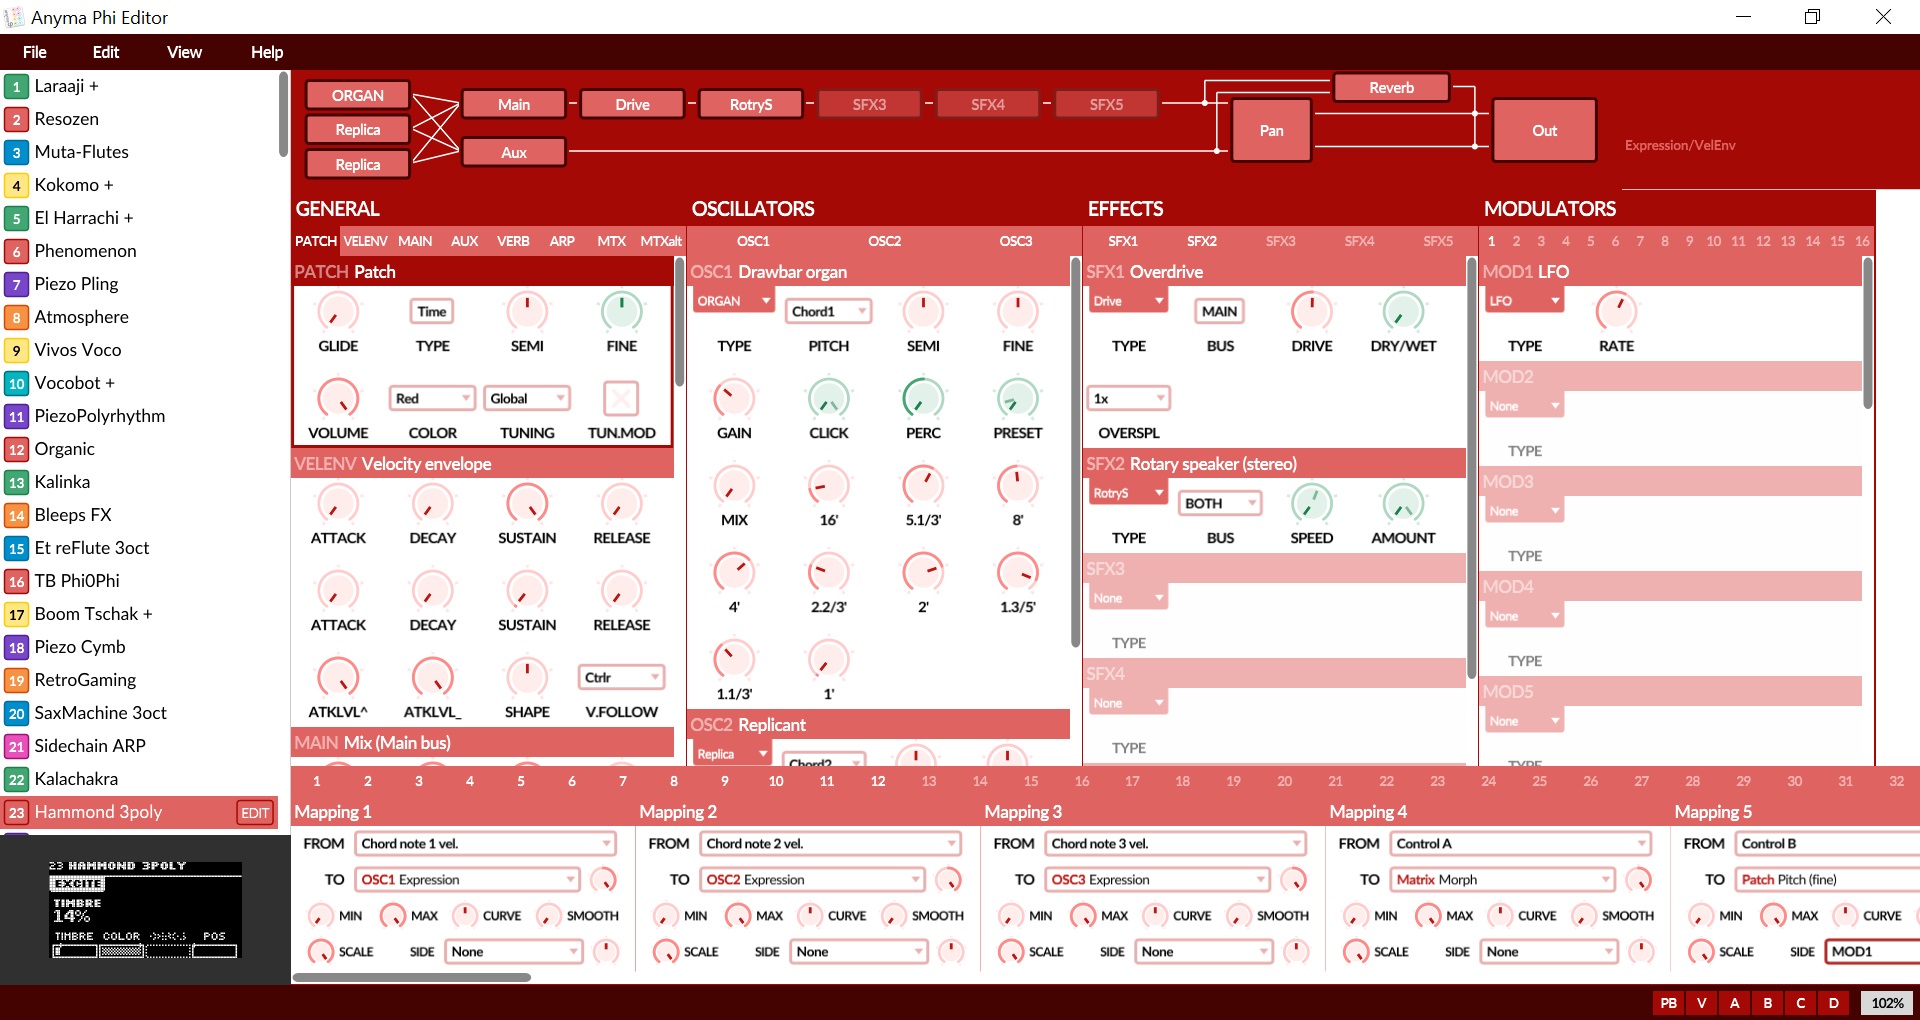Open the MOD1 type dropdown showing LFO
Screen dimensions: 1920x1020
[x=1524, y=301]
